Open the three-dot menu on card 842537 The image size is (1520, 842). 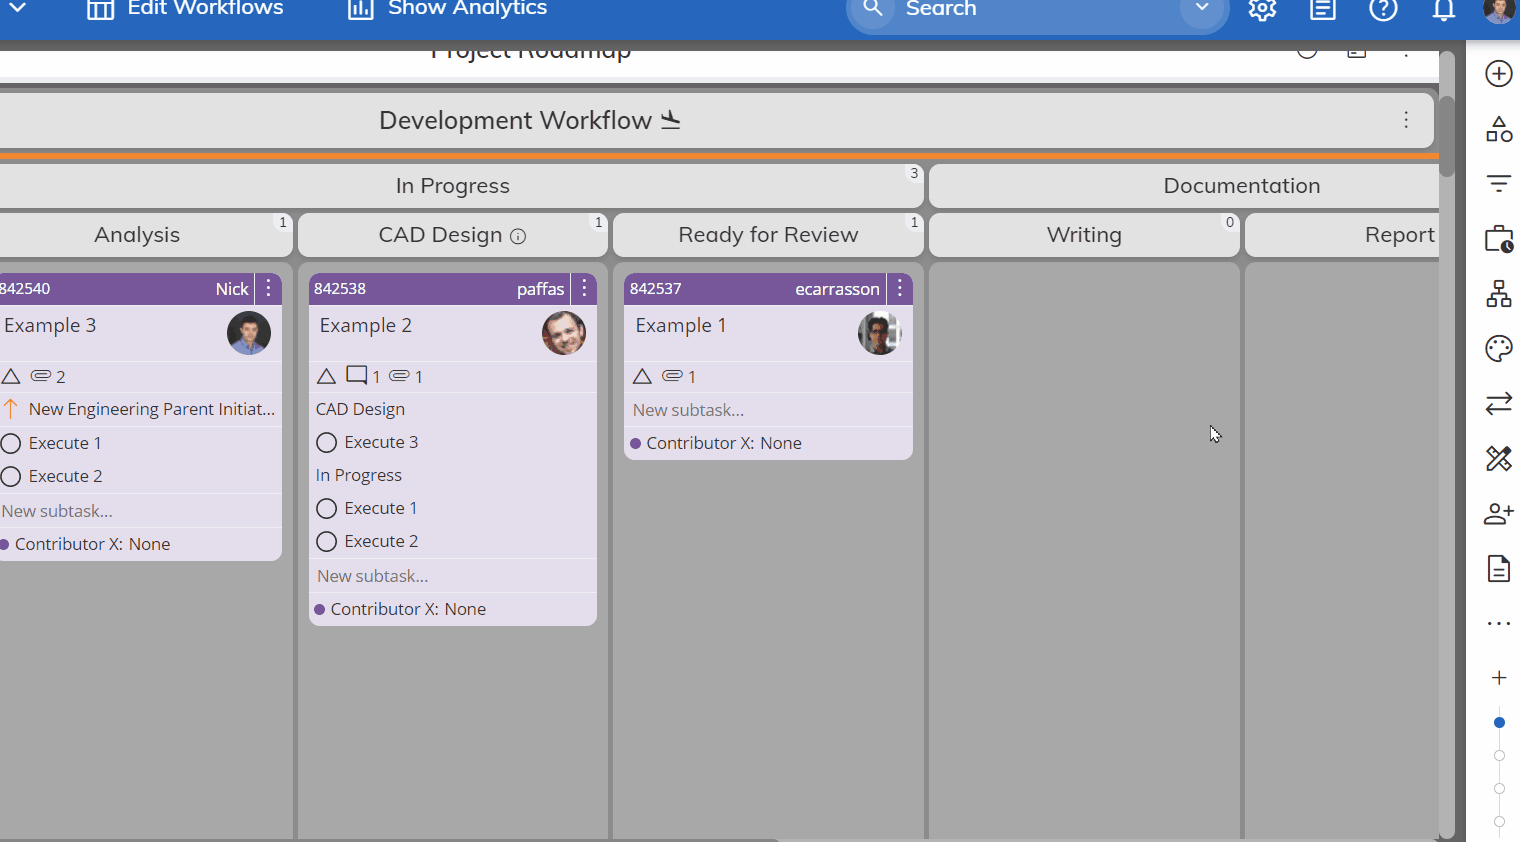900,289
